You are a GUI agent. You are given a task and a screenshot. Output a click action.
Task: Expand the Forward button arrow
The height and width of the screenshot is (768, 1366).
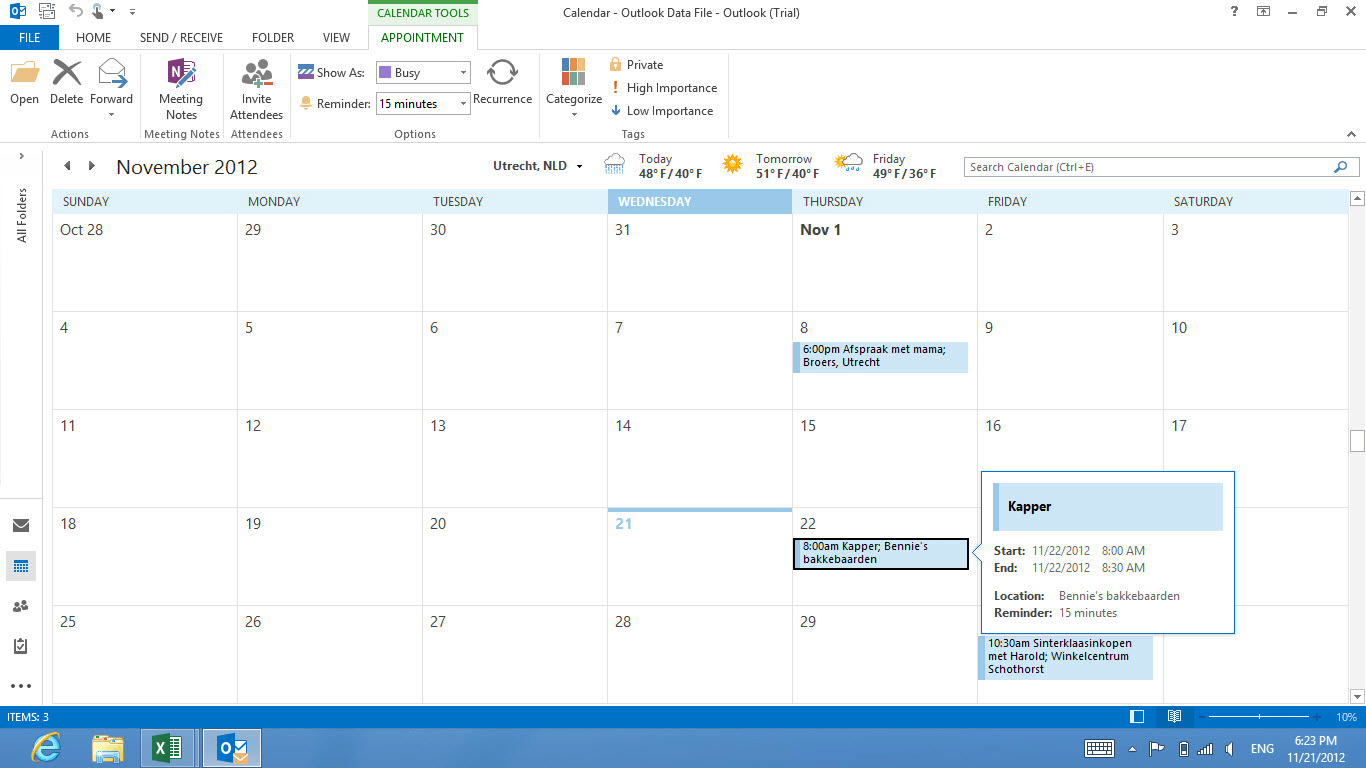pos(111,114)
